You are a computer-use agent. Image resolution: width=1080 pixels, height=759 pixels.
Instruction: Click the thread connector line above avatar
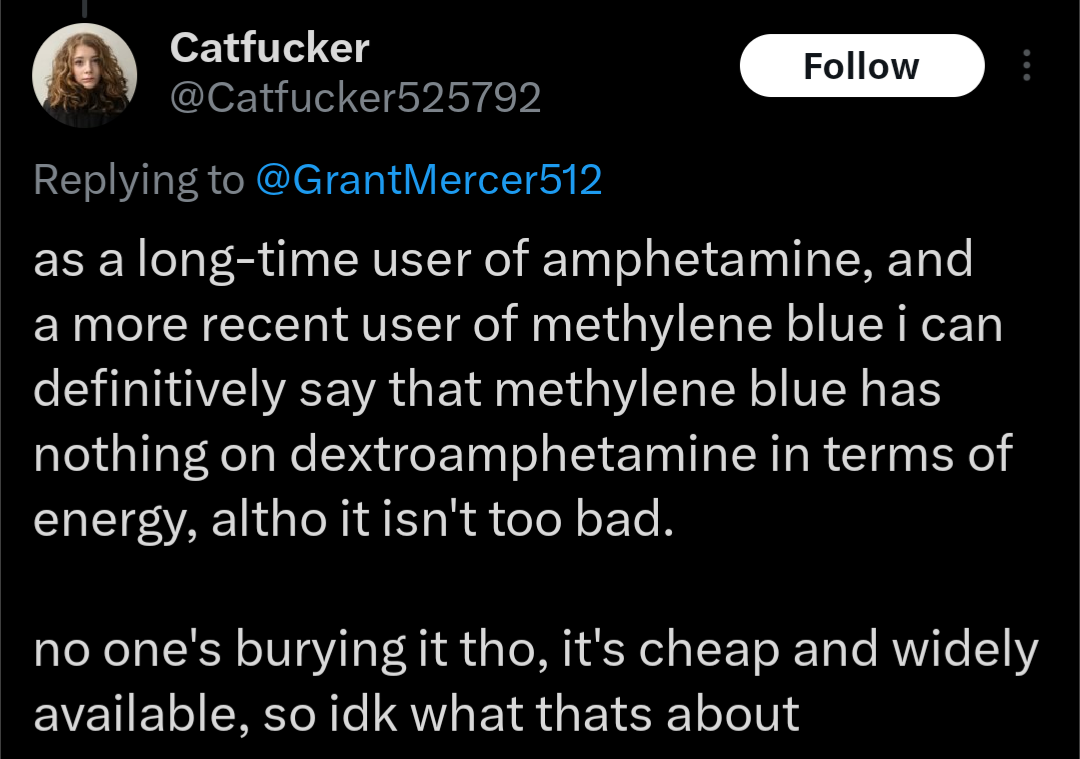click(x=85, y=8)
